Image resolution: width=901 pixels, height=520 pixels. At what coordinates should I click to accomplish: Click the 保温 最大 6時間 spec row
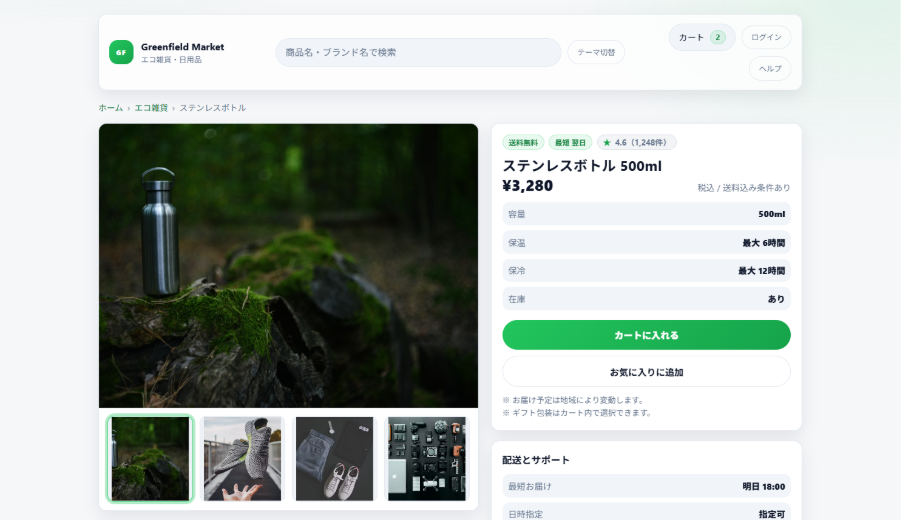coord(646,242)
